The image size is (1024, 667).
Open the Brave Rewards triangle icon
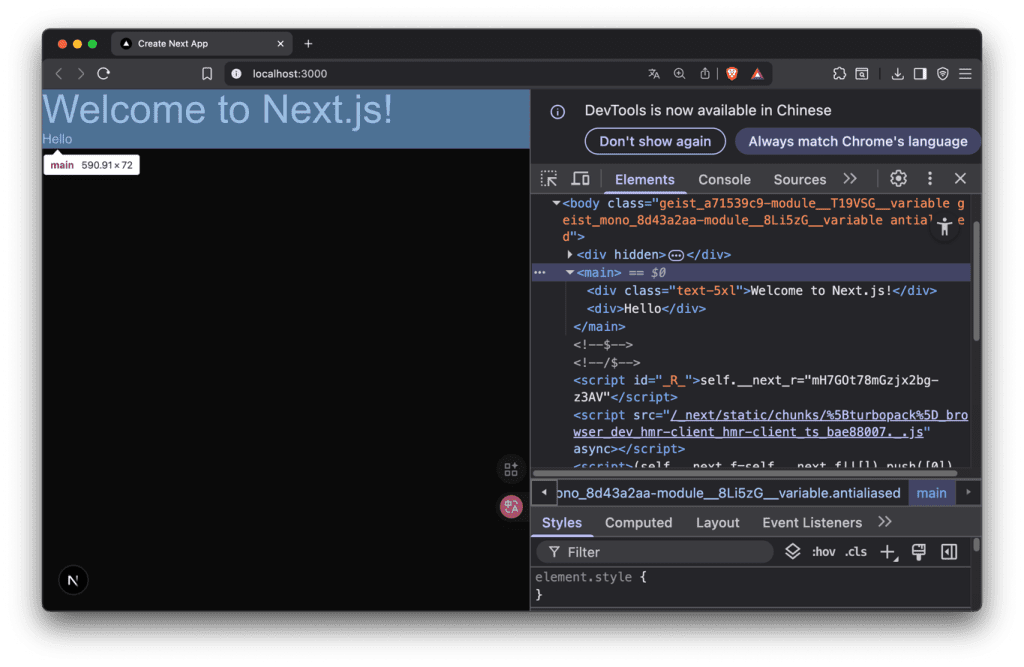(x=757, y=73)
